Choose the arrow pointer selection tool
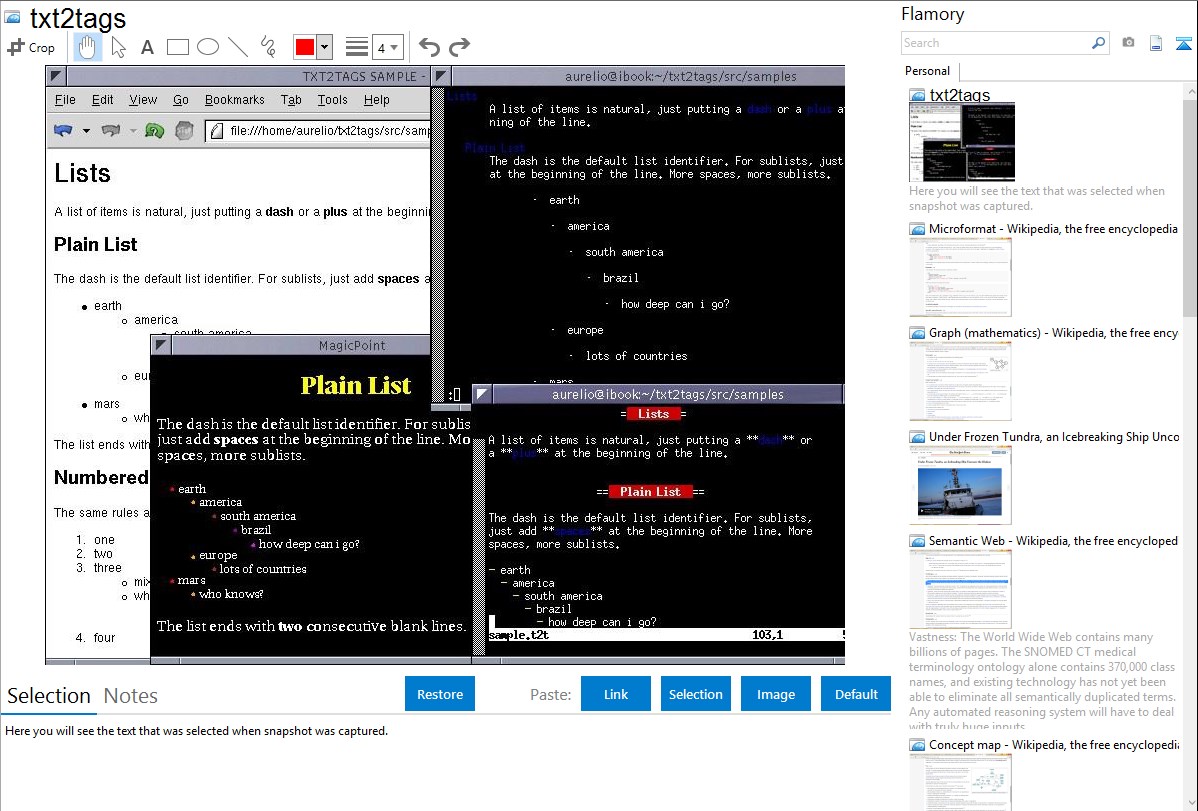Image resolution: width=1198 pixels, height=811 pixels. pos(118,47)
